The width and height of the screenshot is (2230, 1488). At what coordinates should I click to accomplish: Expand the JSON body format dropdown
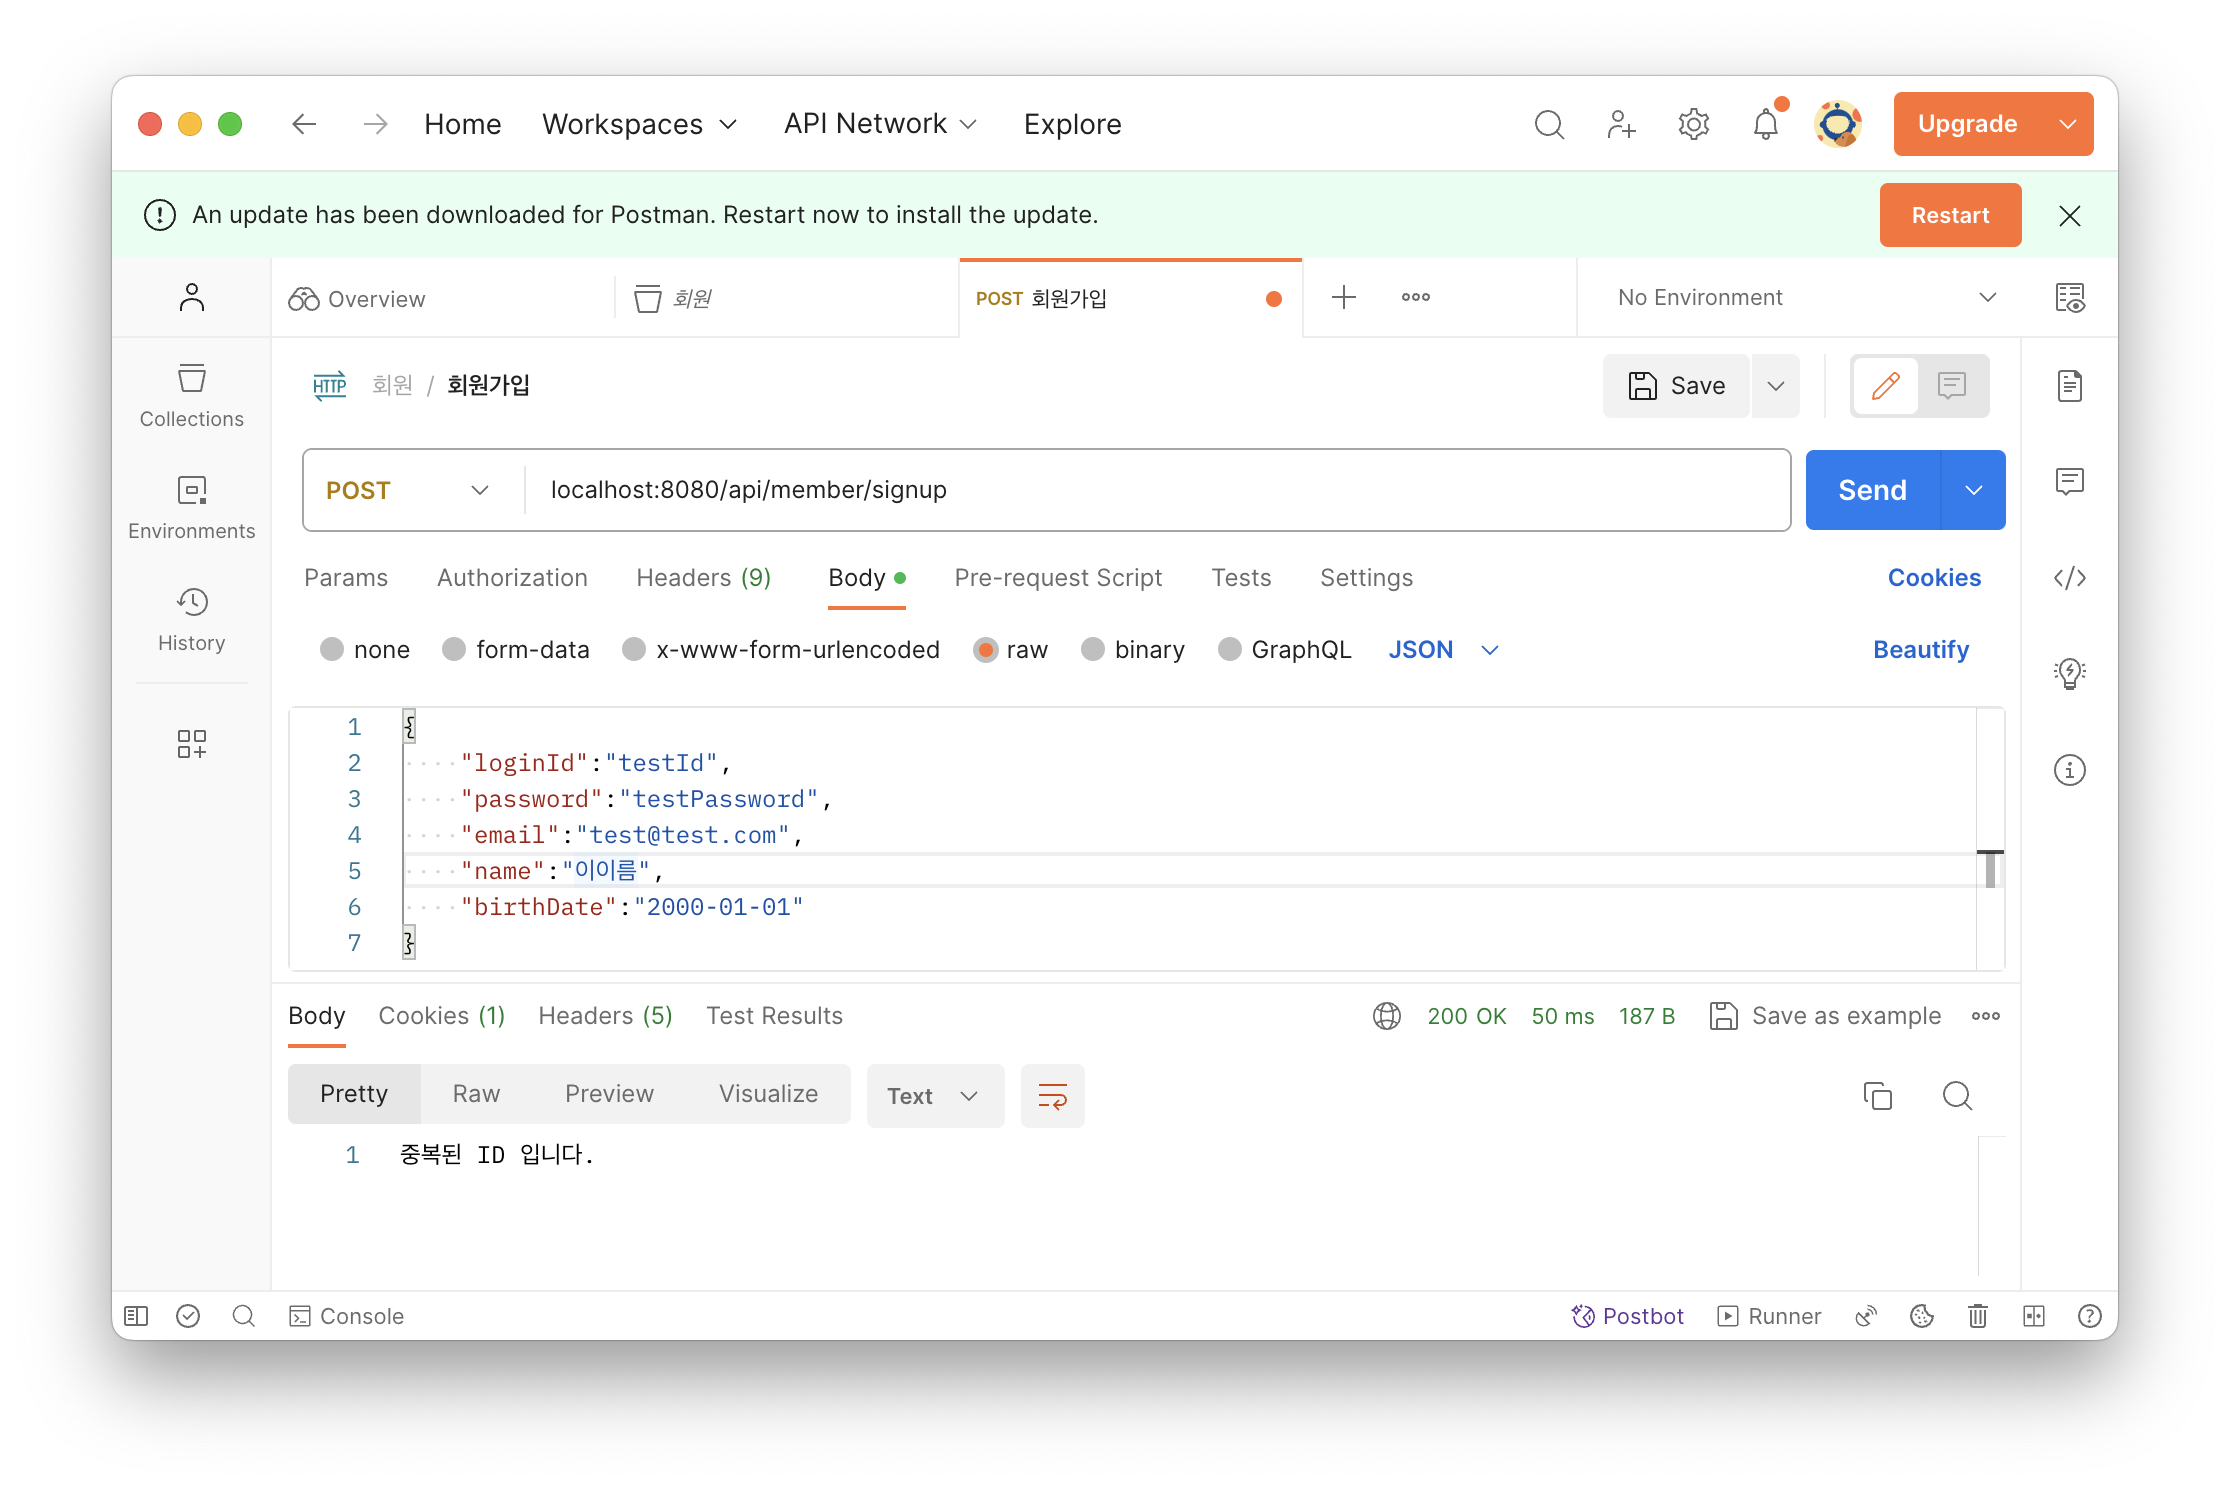click(x=1443, y=650)
